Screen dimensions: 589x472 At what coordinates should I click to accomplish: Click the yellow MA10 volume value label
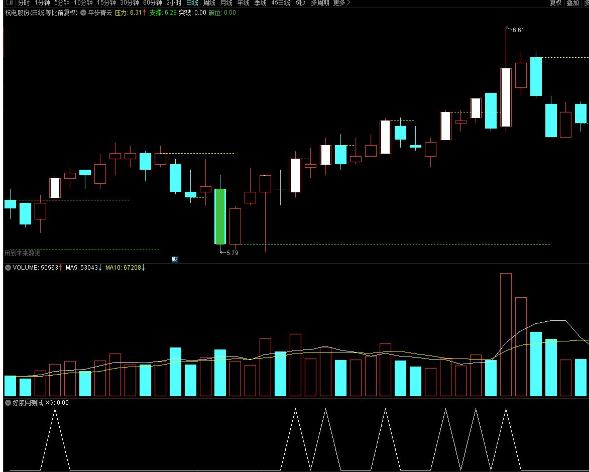coord(125,268)
